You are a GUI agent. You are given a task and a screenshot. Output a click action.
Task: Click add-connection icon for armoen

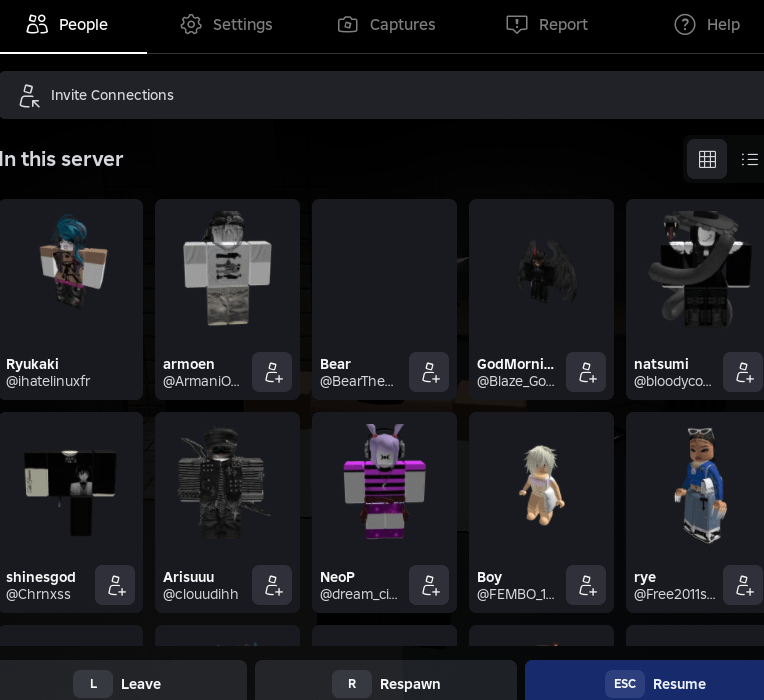(x=272, y=372)
